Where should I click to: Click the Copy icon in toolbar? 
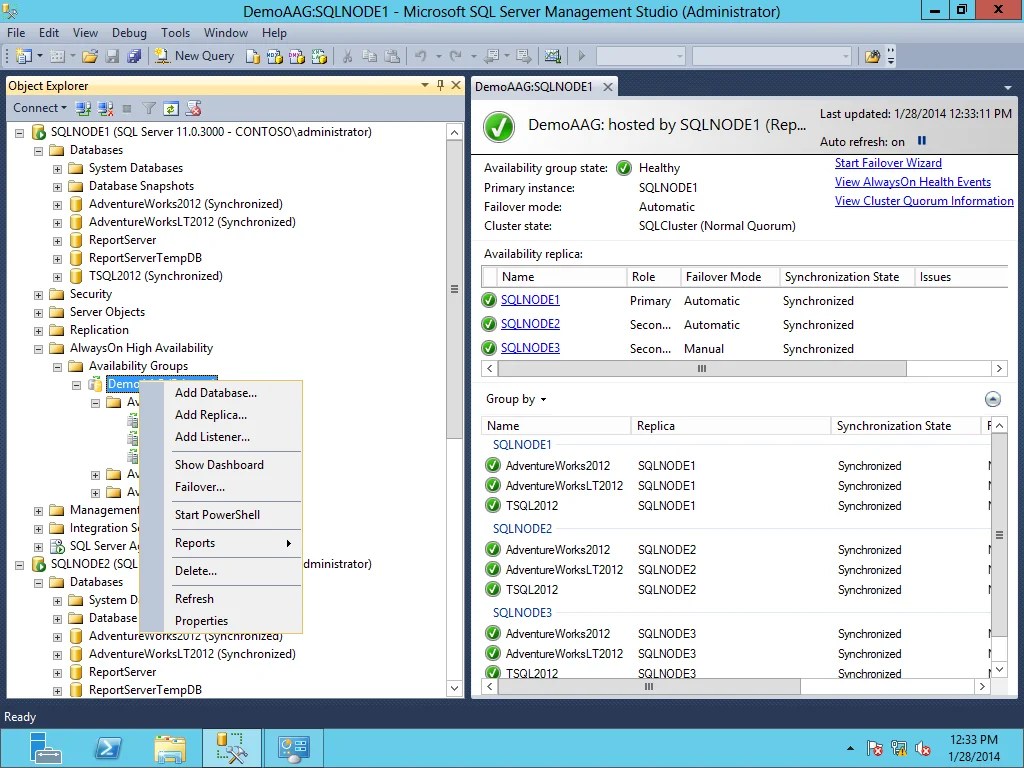(370, 57)
